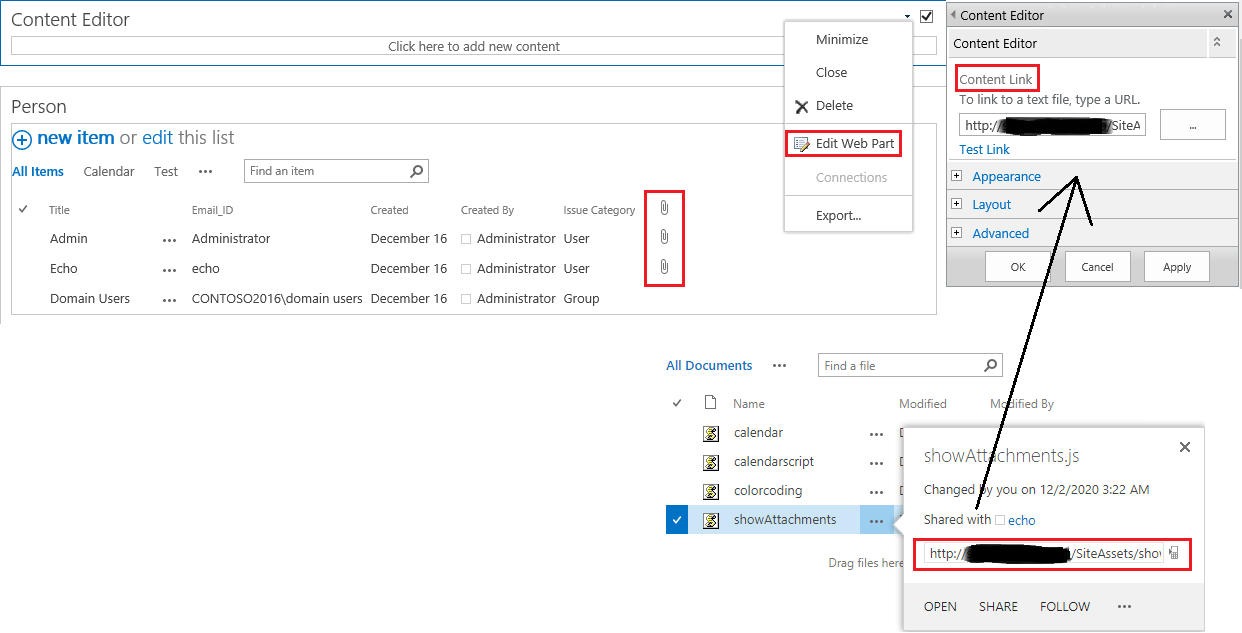The width and height of the screenshot is (1242, 633).
Task: Click the colorcoding file icon
Action: (710, 490)
